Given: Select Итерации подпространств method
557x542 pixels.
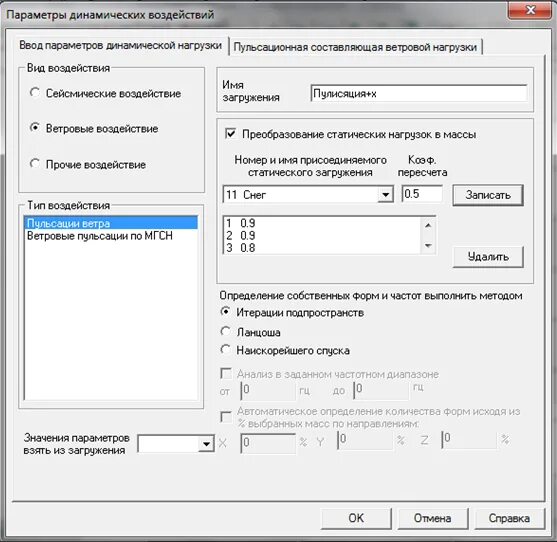Looking at the screenshot, I should (x=225, y=312).
